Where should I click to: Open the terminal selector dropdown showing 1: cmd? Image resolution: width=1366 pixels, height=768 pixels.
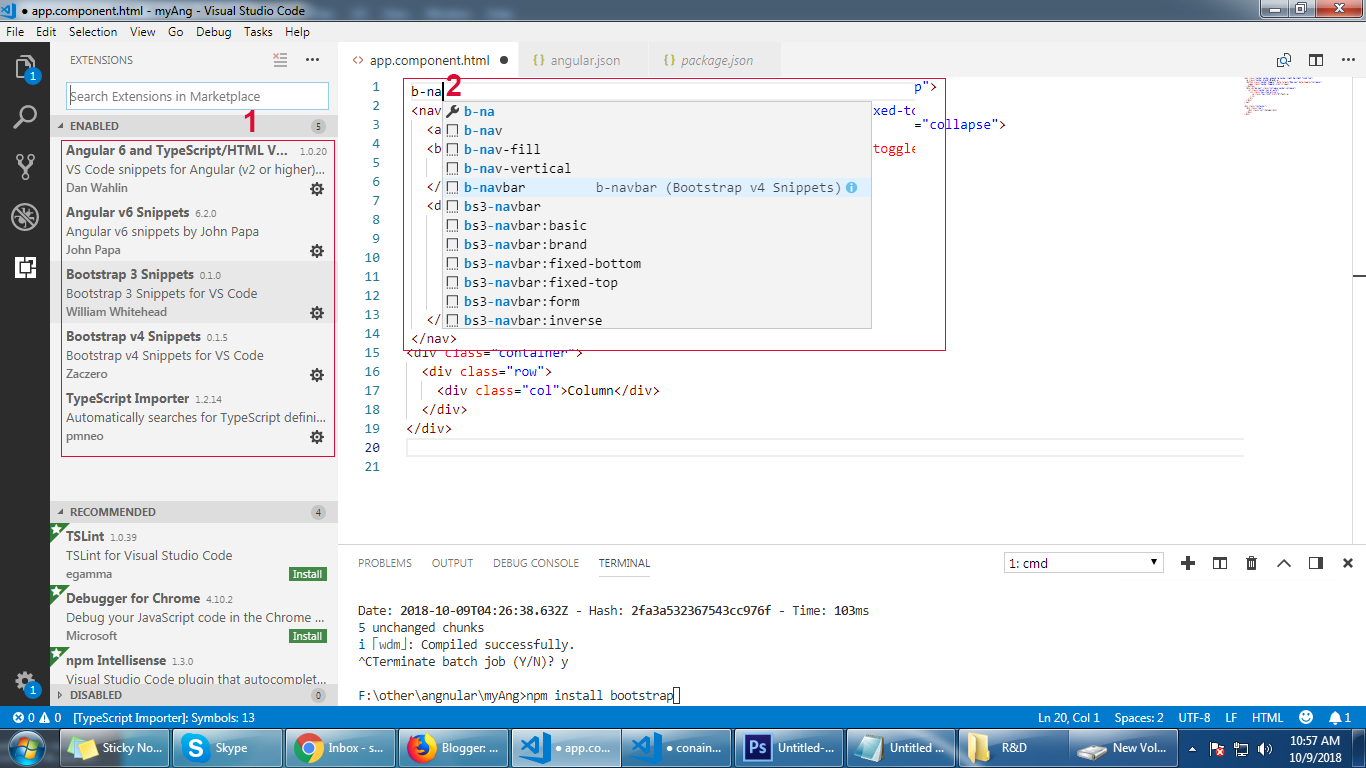pyautogui.click(x=1083, y=562)
